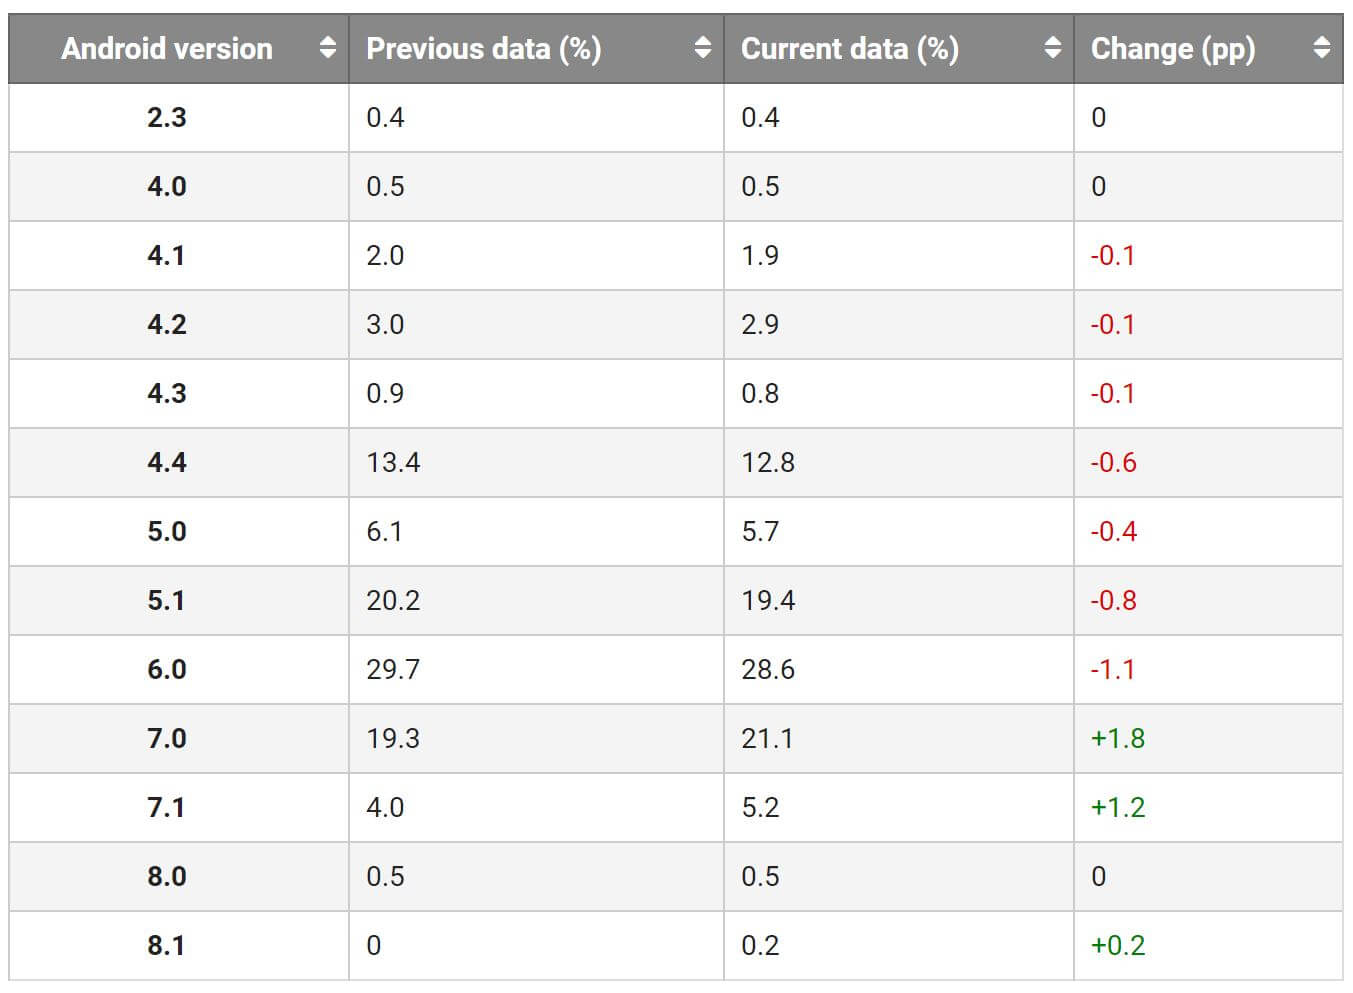Select the Android 2.3 version cell
The width and height of the screenshot is (1353, 993).
[x=167, y=117]
